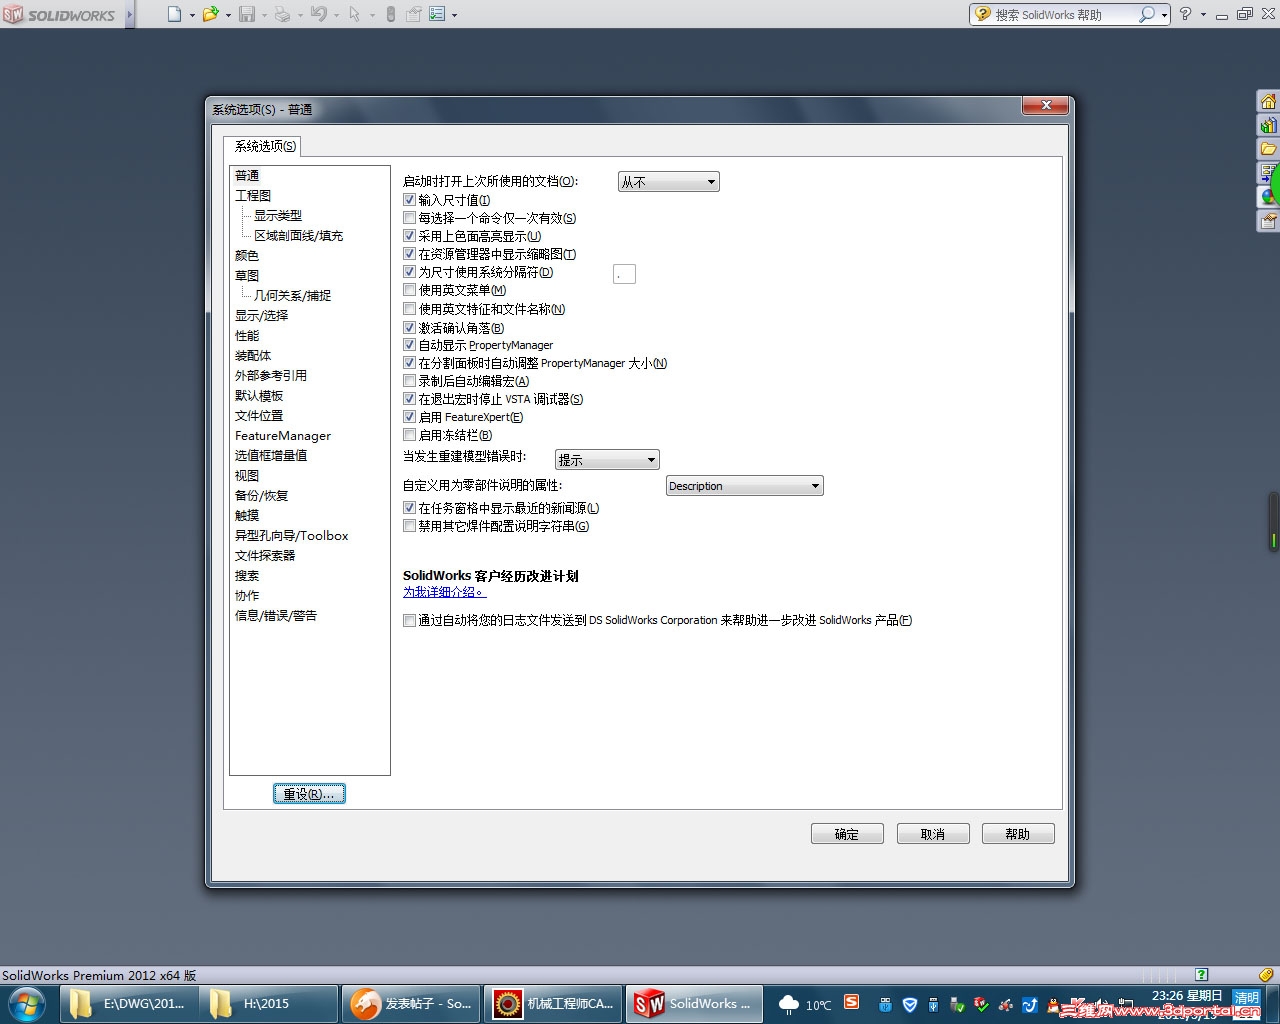Open the 为我详细介绍 link
Image resolution: width=1280 pixels, height=1024 pixels.
[444, 592]
